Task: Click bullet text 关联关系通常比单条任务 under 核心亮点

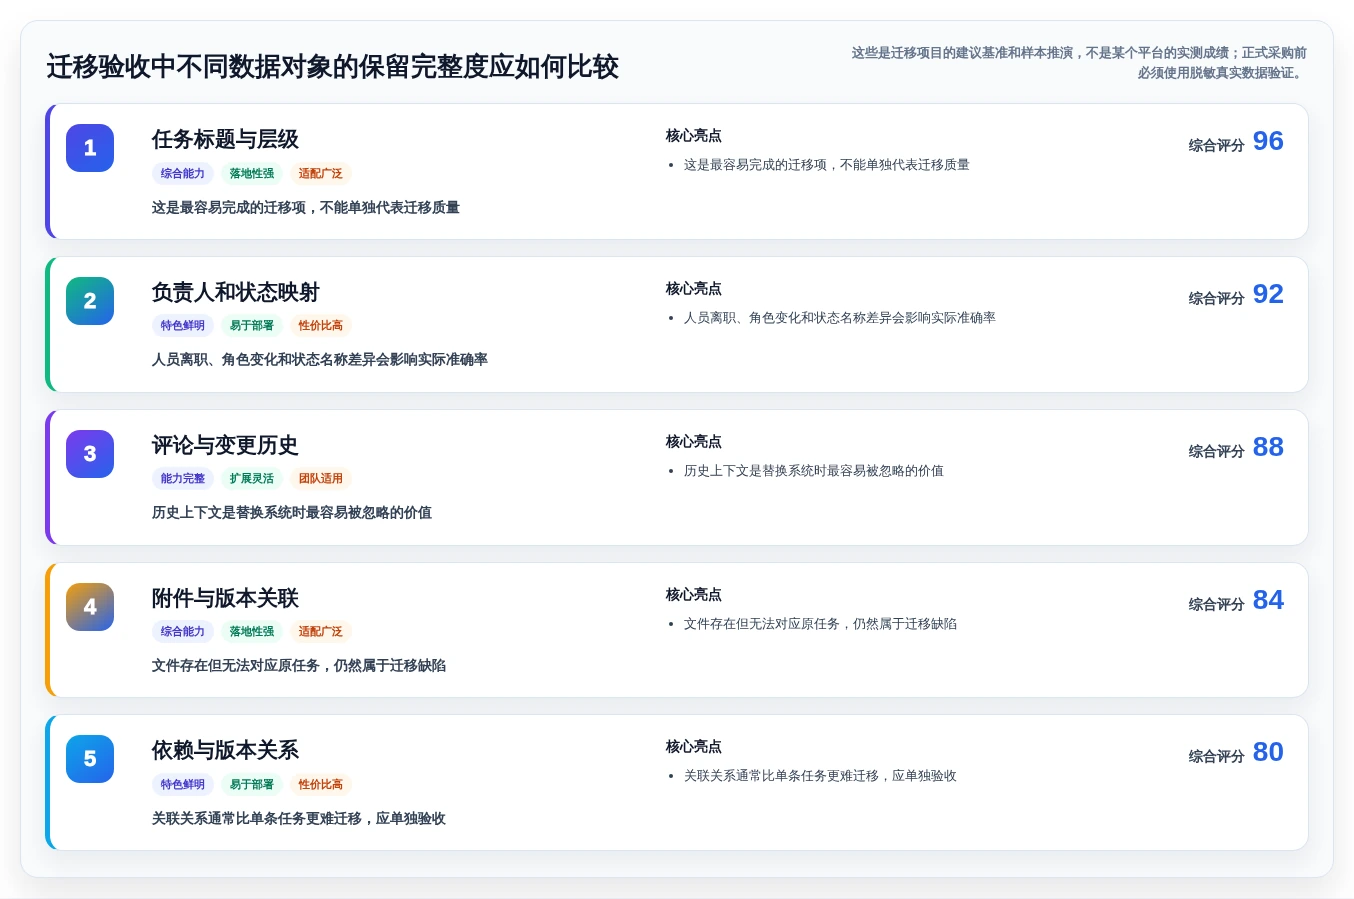Action: (x=820, y=776)
